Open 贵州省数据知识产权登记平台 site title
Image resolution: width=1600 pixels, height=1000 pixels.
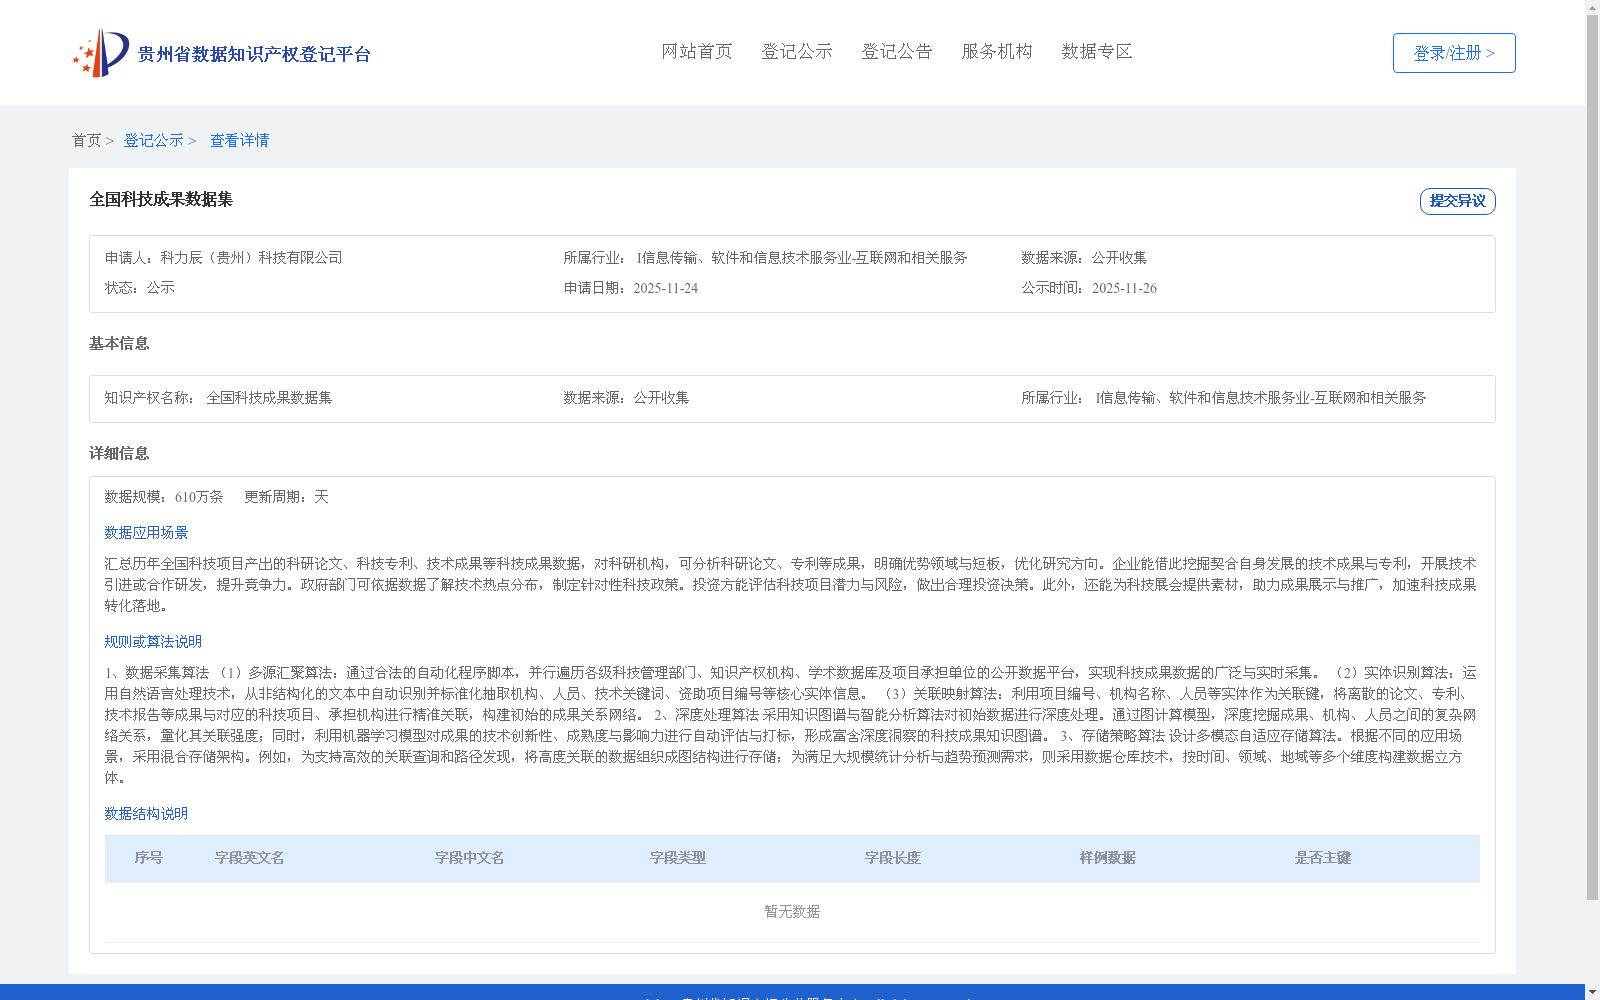[x=254, y=54]
